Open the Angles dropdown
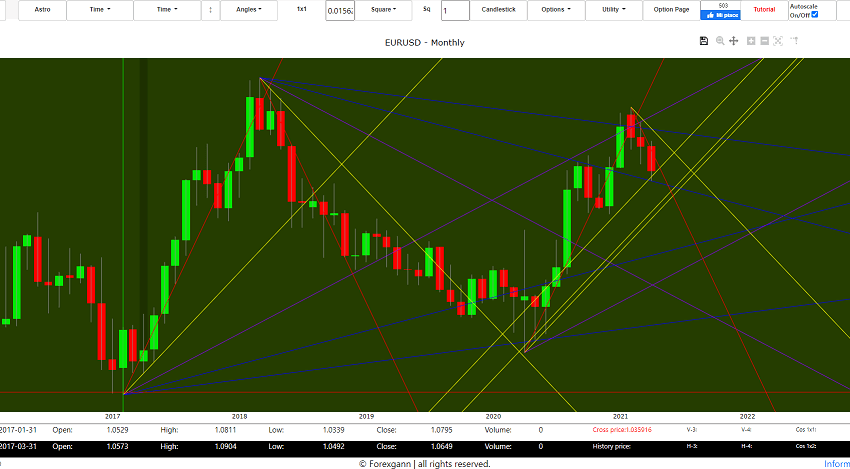Viewport: 850px width, 469px height. (248, 10)
